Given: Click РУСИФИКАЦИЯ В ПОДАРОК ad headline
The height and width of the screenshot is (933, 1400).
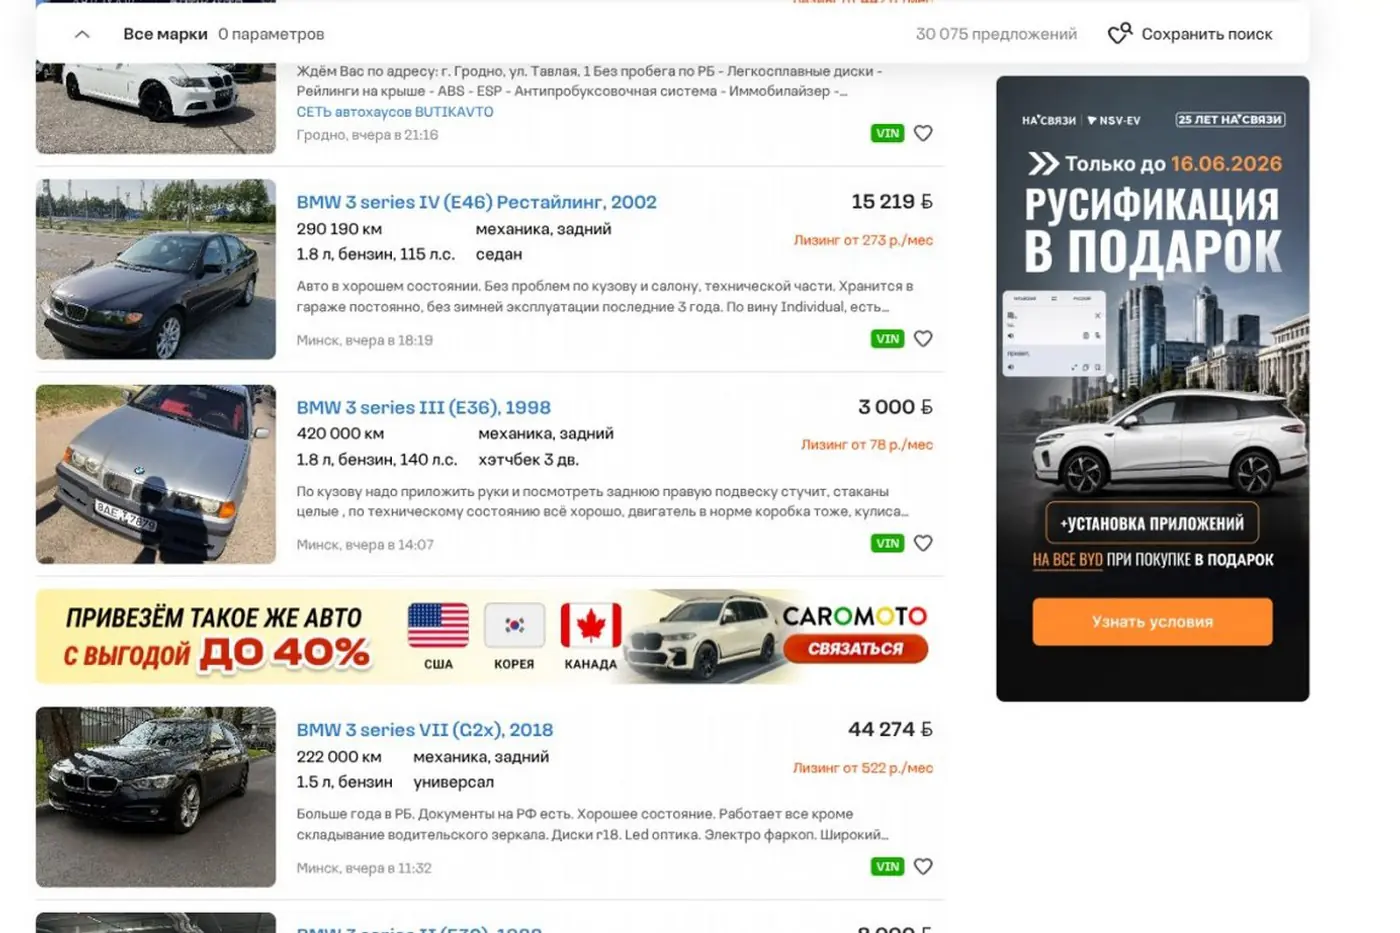Looking at the screenshot, I should tap(1152, 229).
